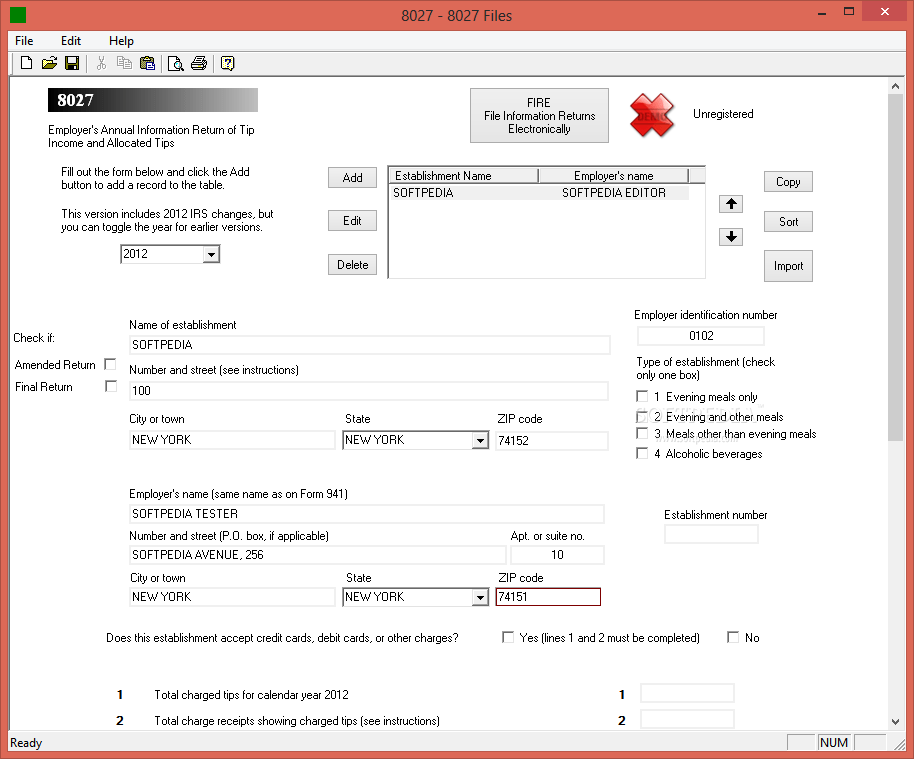Click the Cut scissors icon
Screen dimensions: 914x759
click(101, 63)
